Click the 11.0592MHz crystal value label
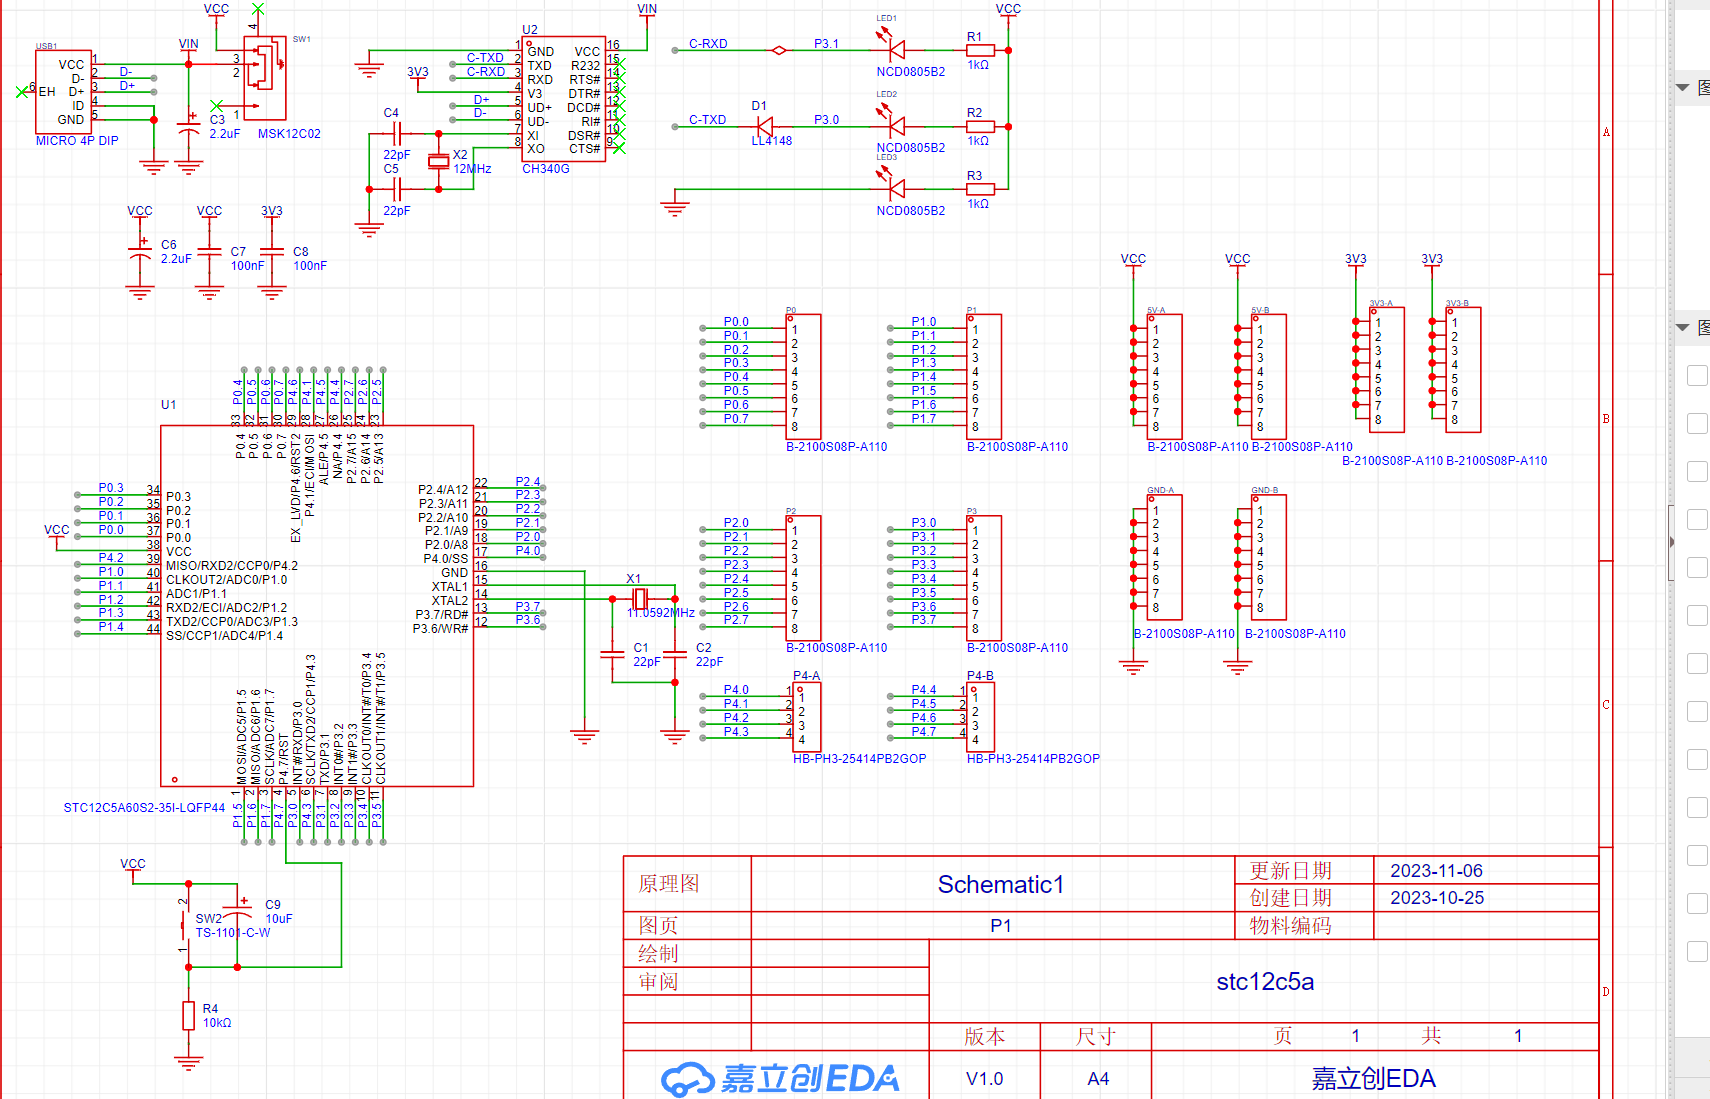 pyautogui.click(x=661, y=613)
